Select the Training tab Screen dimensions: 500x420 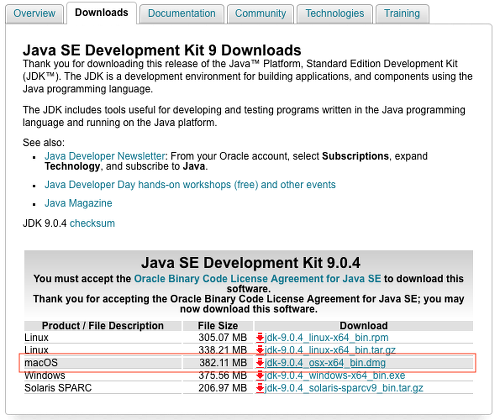point(402,14)
